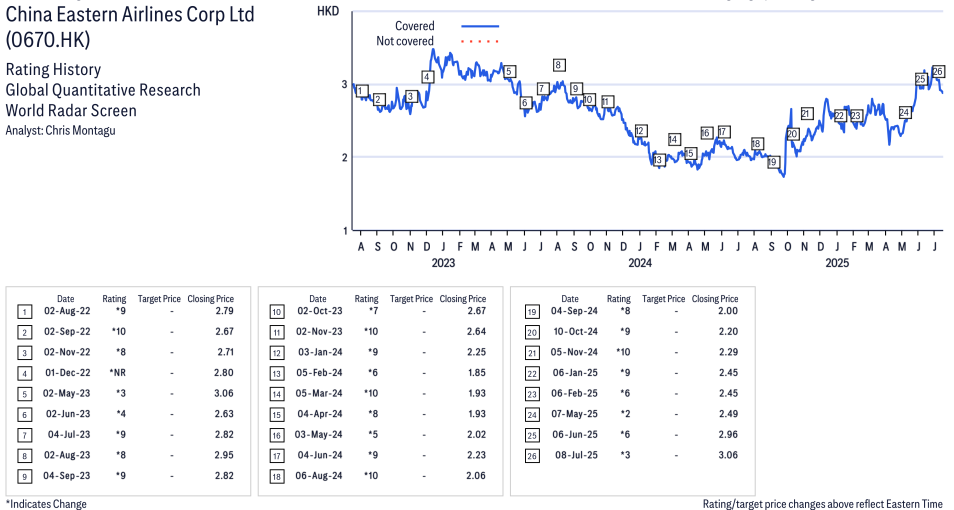954x510 pixels.
Task: Click the *7 rating in row 10
Action: coord(373,311)
